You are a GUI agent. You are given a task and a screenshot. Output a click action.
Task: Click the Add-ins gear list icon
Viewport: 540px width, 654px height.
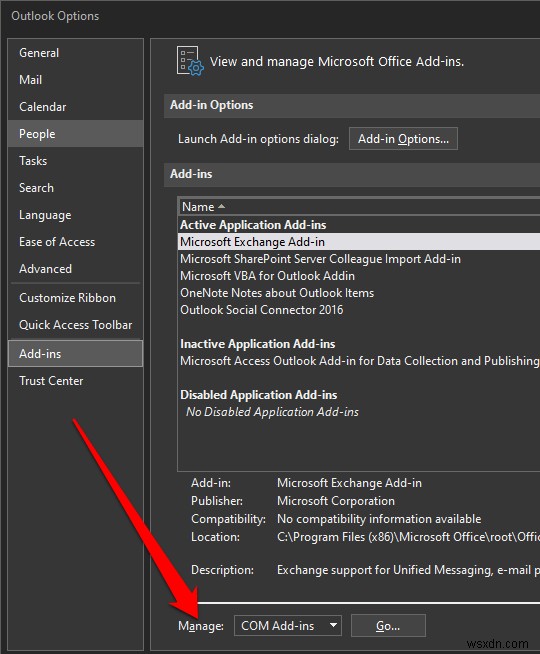[x=190, y=61]
